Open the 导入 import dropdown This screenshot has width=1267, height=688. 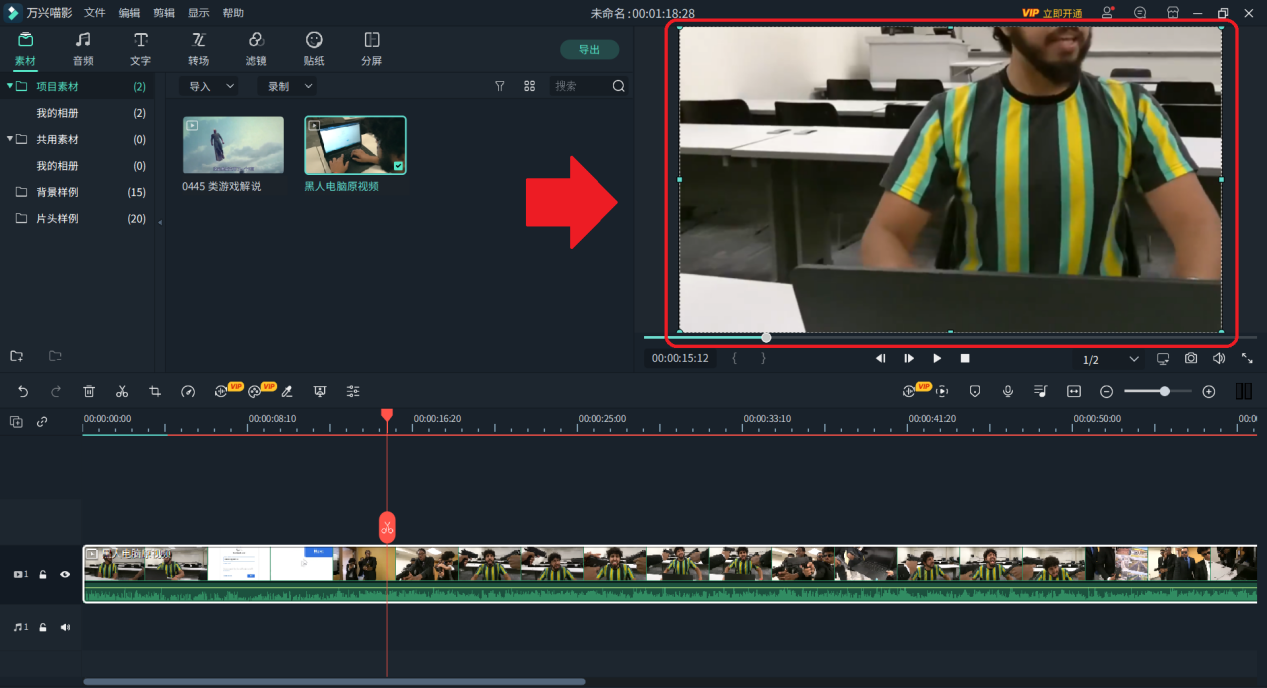tap(209, 86)
